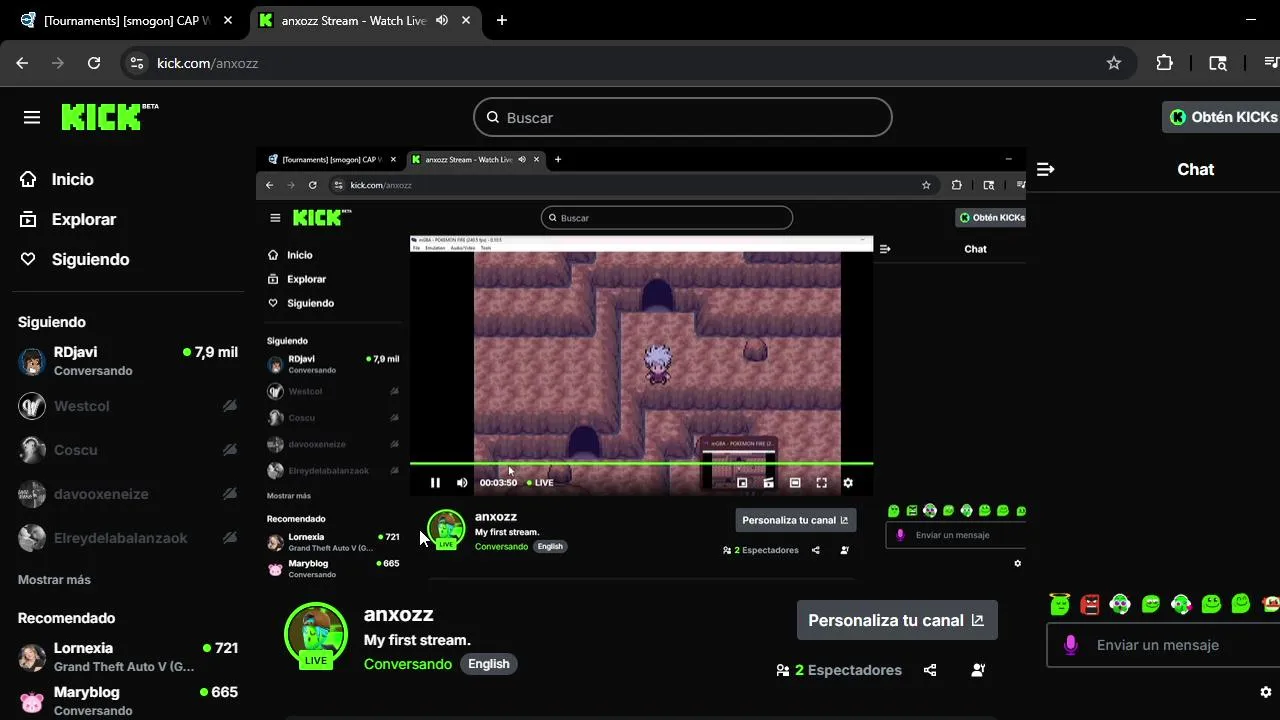Open recommended channel Lornexia
This screenshot has width=1280, height=720.
[128, 657]
